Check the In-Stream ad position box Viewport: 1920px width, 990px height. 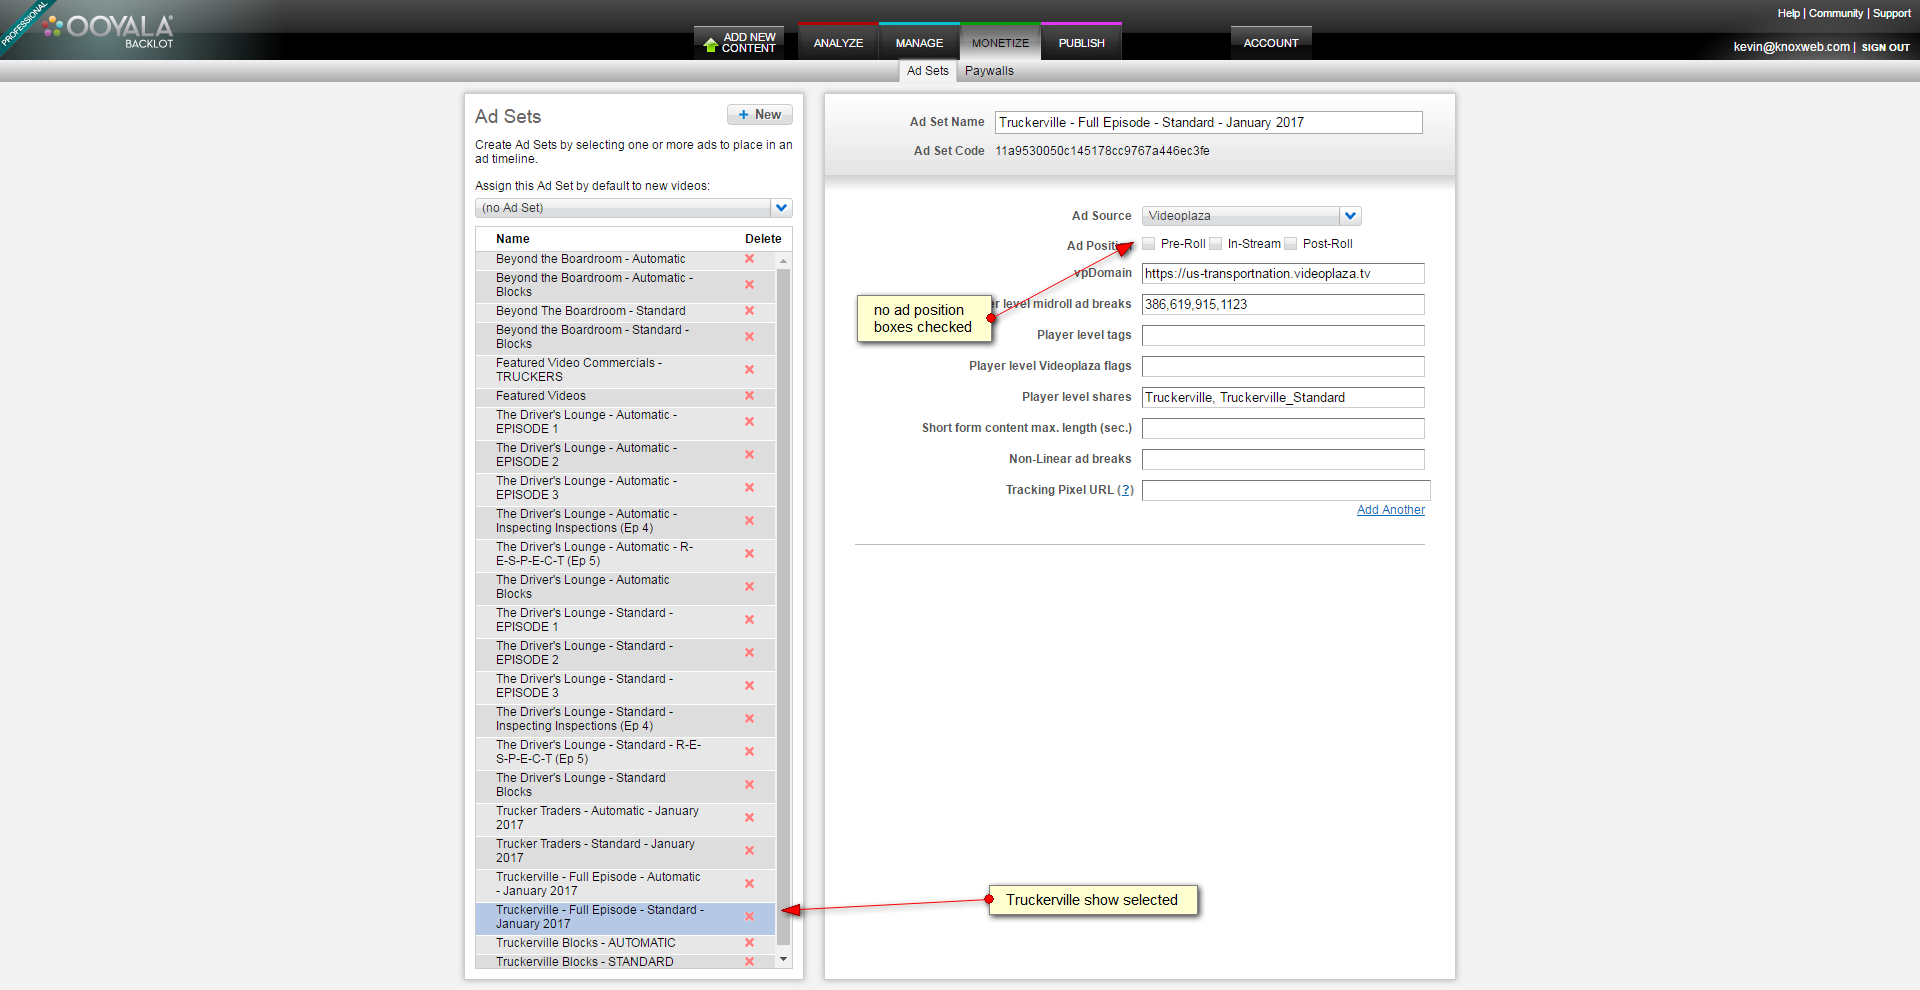(x=1216, y=244)
